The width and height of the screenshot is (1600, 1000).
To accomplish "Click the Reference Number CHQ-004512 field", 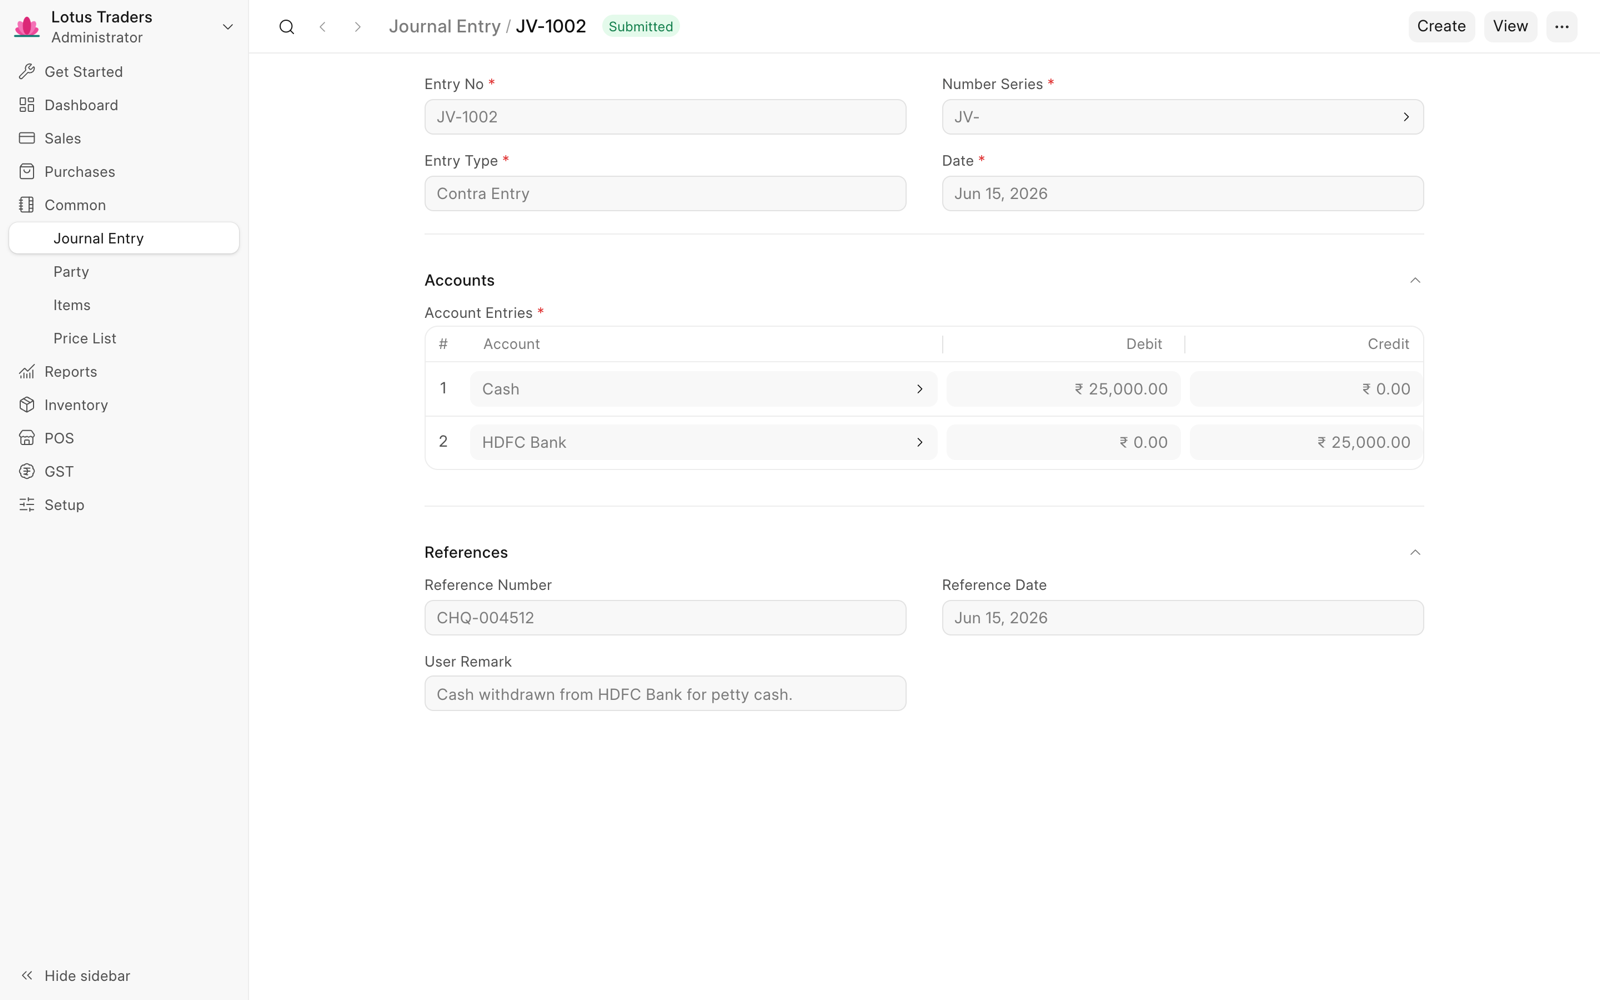I will 665,618.
